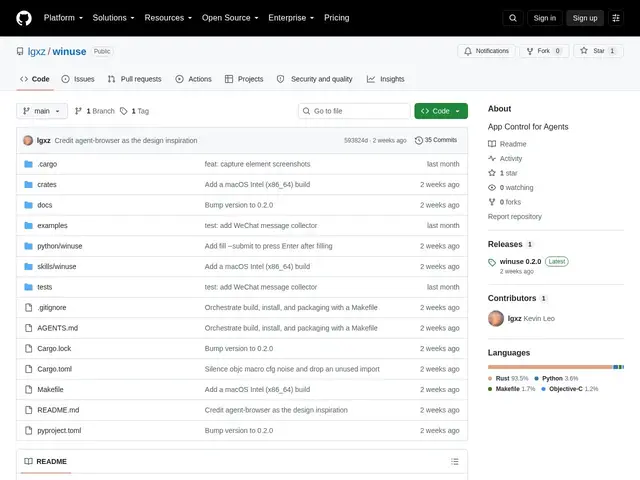This screenshot has height=480, width=640.
Task: Switch to the Issues tab
Action: click(x=78, y=79)
